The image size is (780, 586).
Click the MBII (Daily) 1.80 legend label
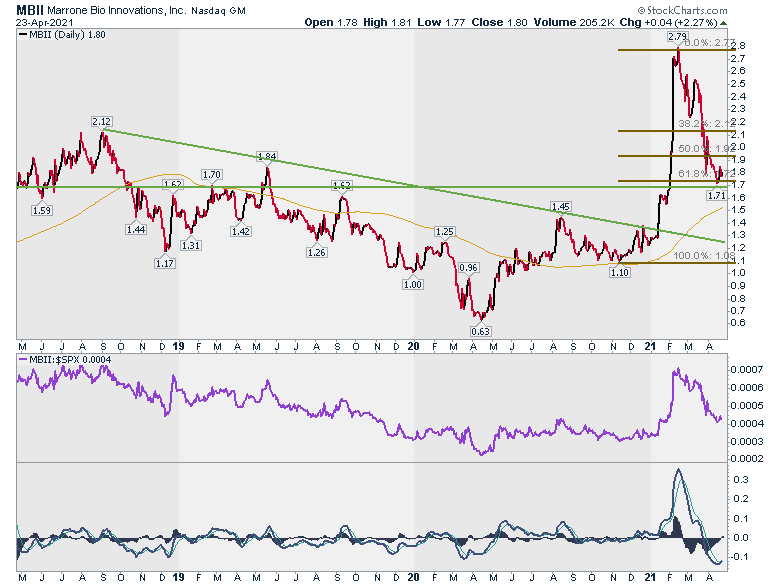click(67, 35)
